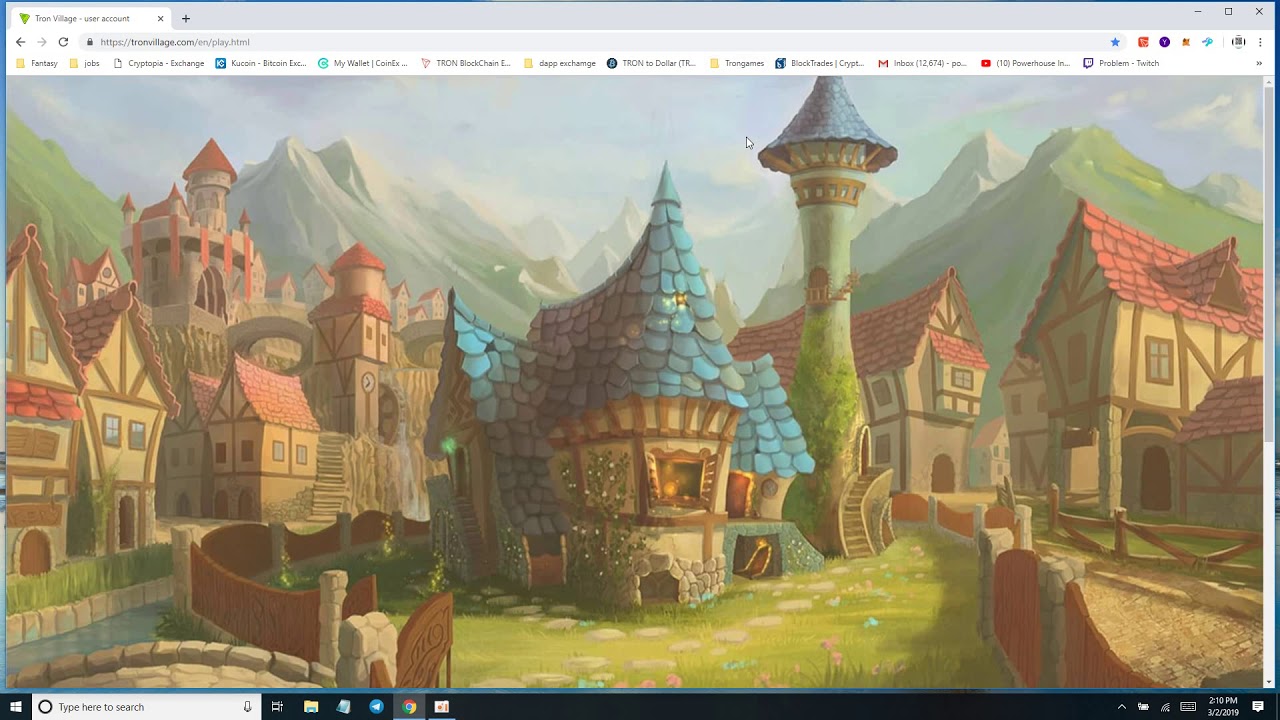Open File Explorer from the taskbar

tap(311, 707)
